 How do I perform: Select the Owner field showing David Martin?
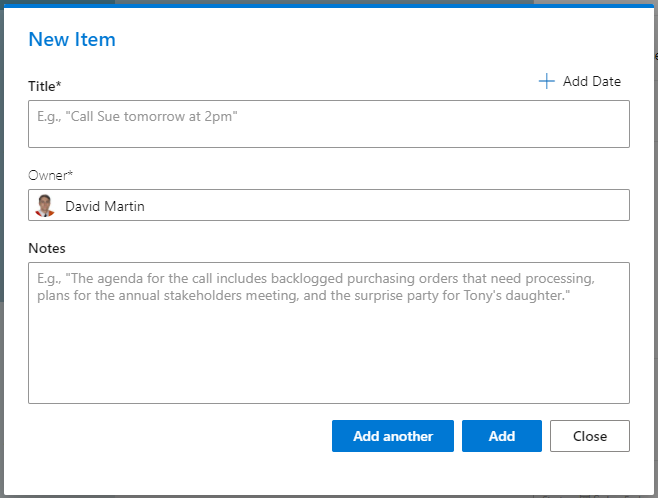pos(328,205)
